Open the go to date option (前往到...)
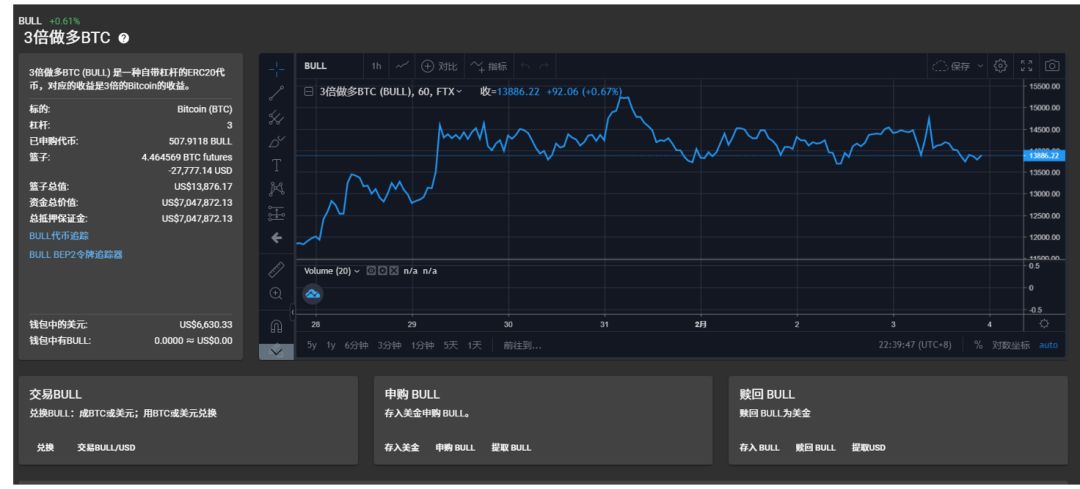The height and width of the screenshot is (489, 1080). point(522,345)
